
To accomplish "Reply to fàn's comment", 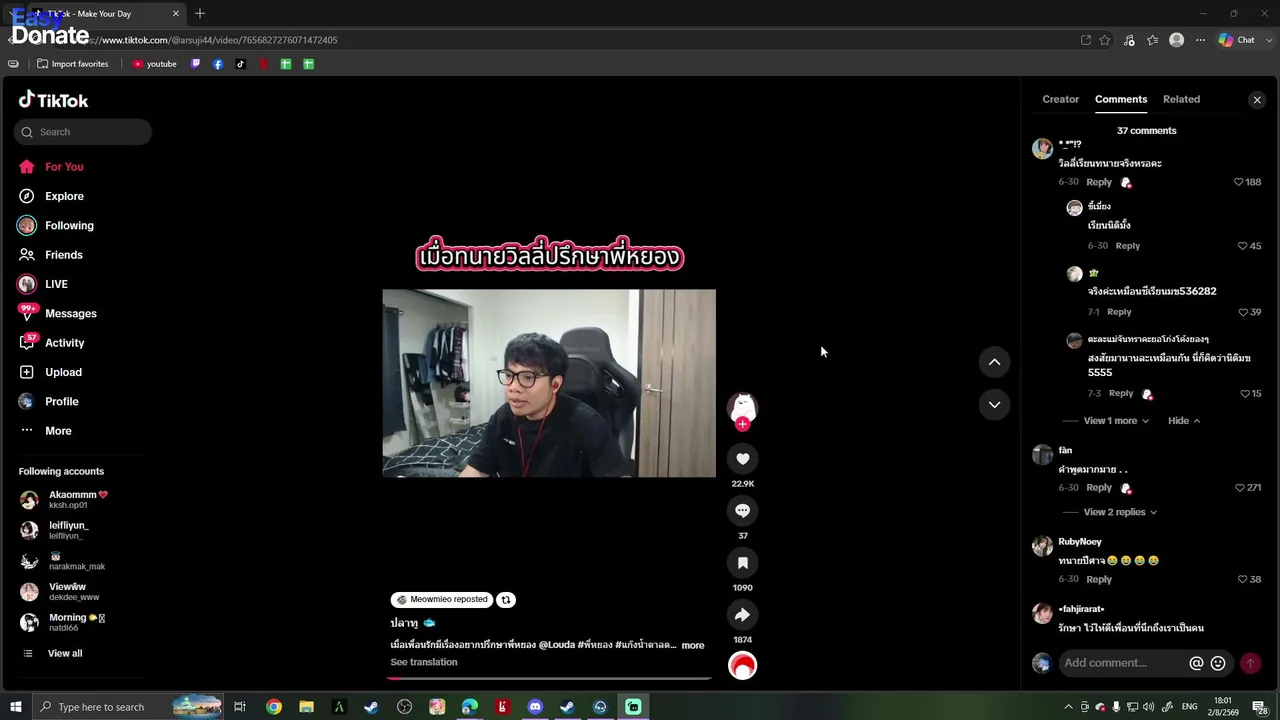I will point(1099,488).
